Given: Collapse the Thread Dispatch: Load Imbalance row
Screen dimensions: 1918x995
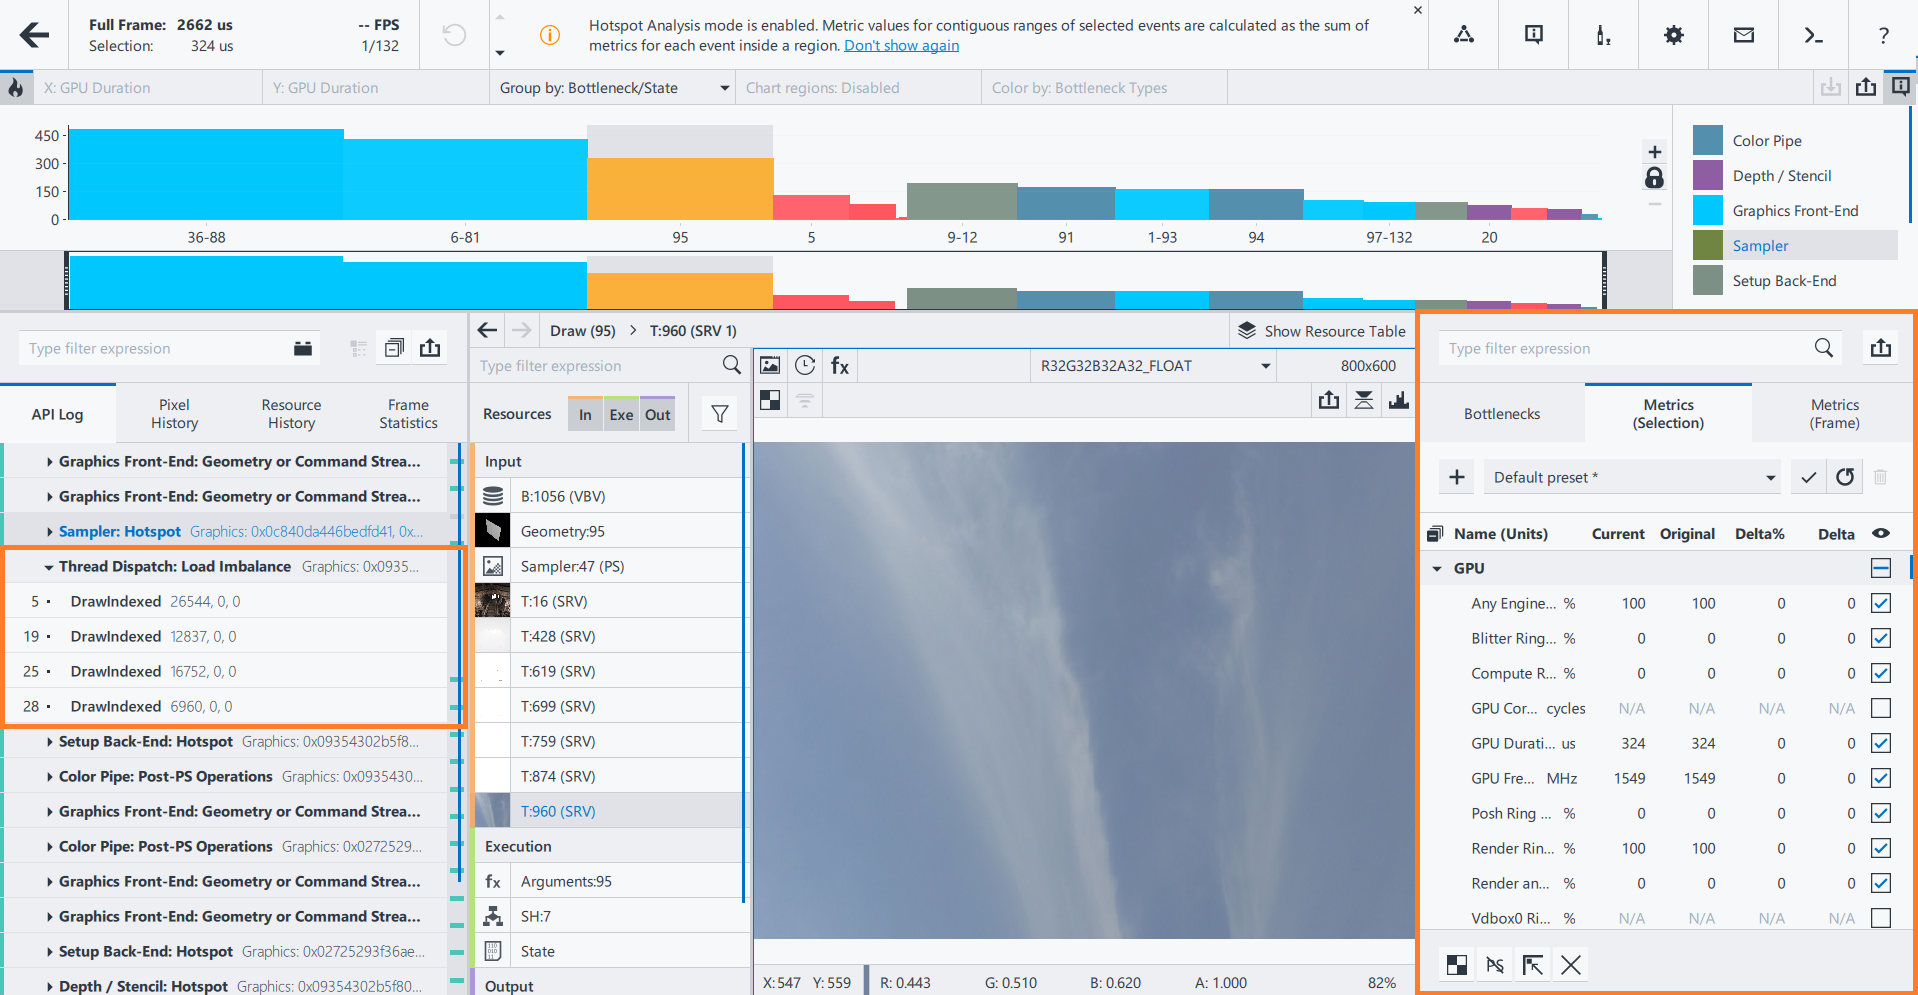Looking at the screenshot, I should 48,567.
